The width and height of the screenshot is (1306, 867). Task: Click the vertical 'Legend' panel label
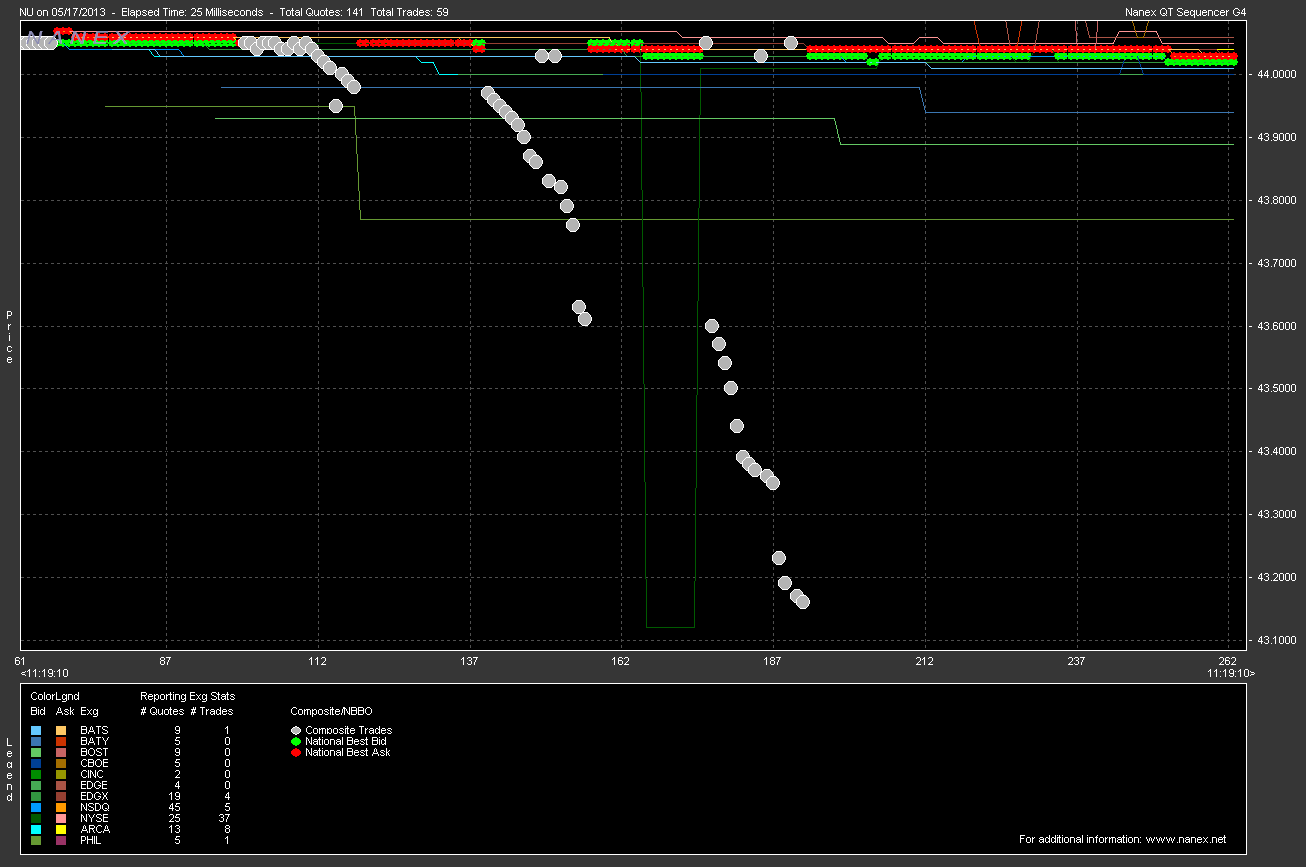tap(10, 770)
